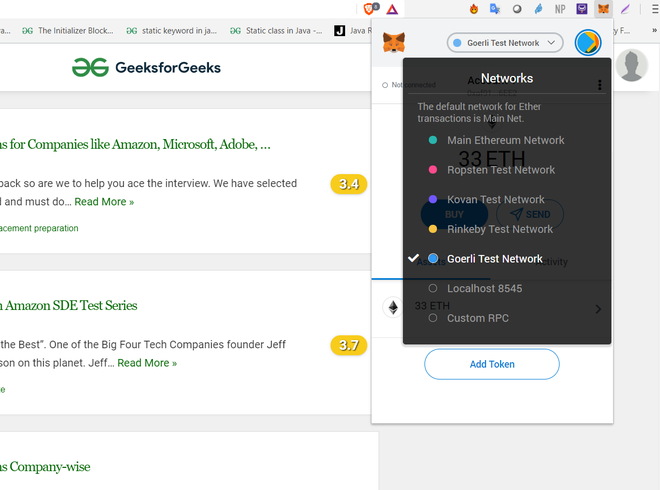660x490 pixels.
Task: Choose Custom RPC network option
Action: click(507, 318)
